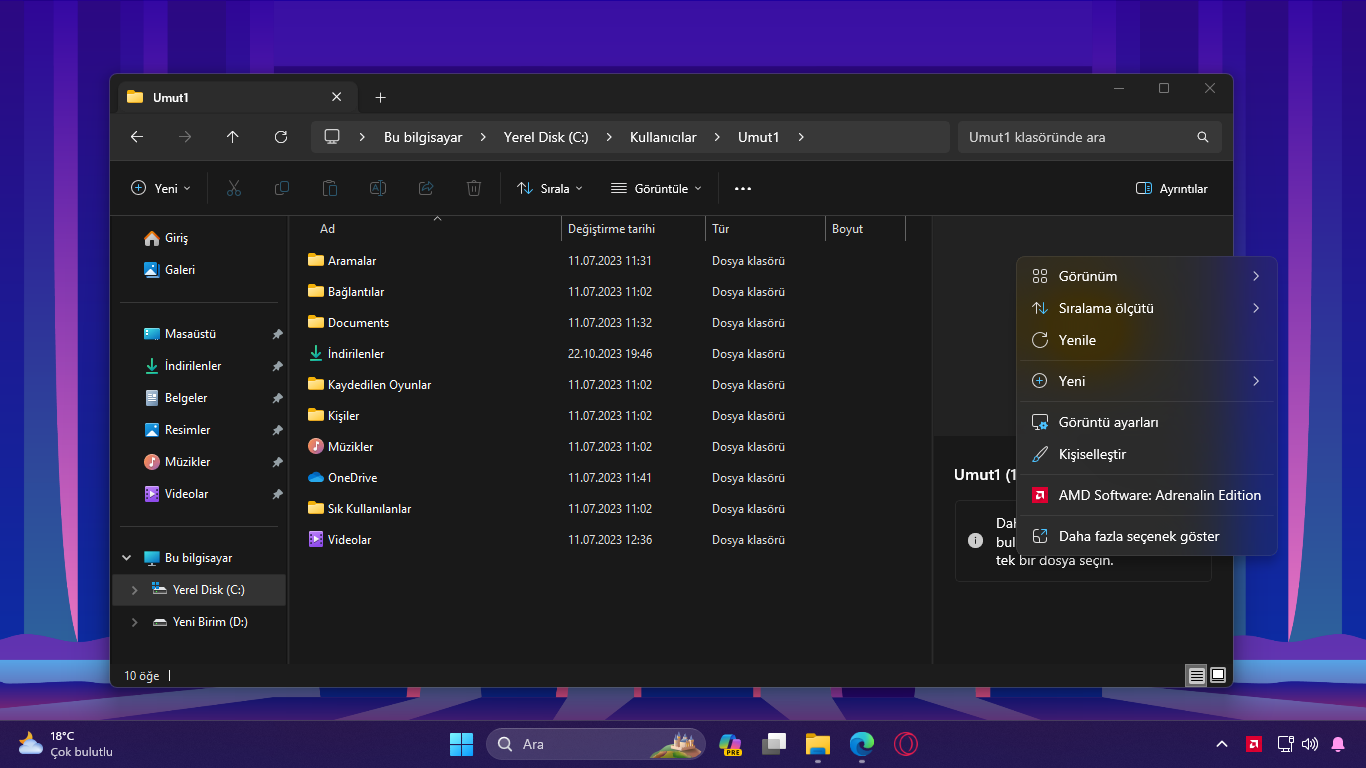Switch to large thumbnails view icon

1218,676
